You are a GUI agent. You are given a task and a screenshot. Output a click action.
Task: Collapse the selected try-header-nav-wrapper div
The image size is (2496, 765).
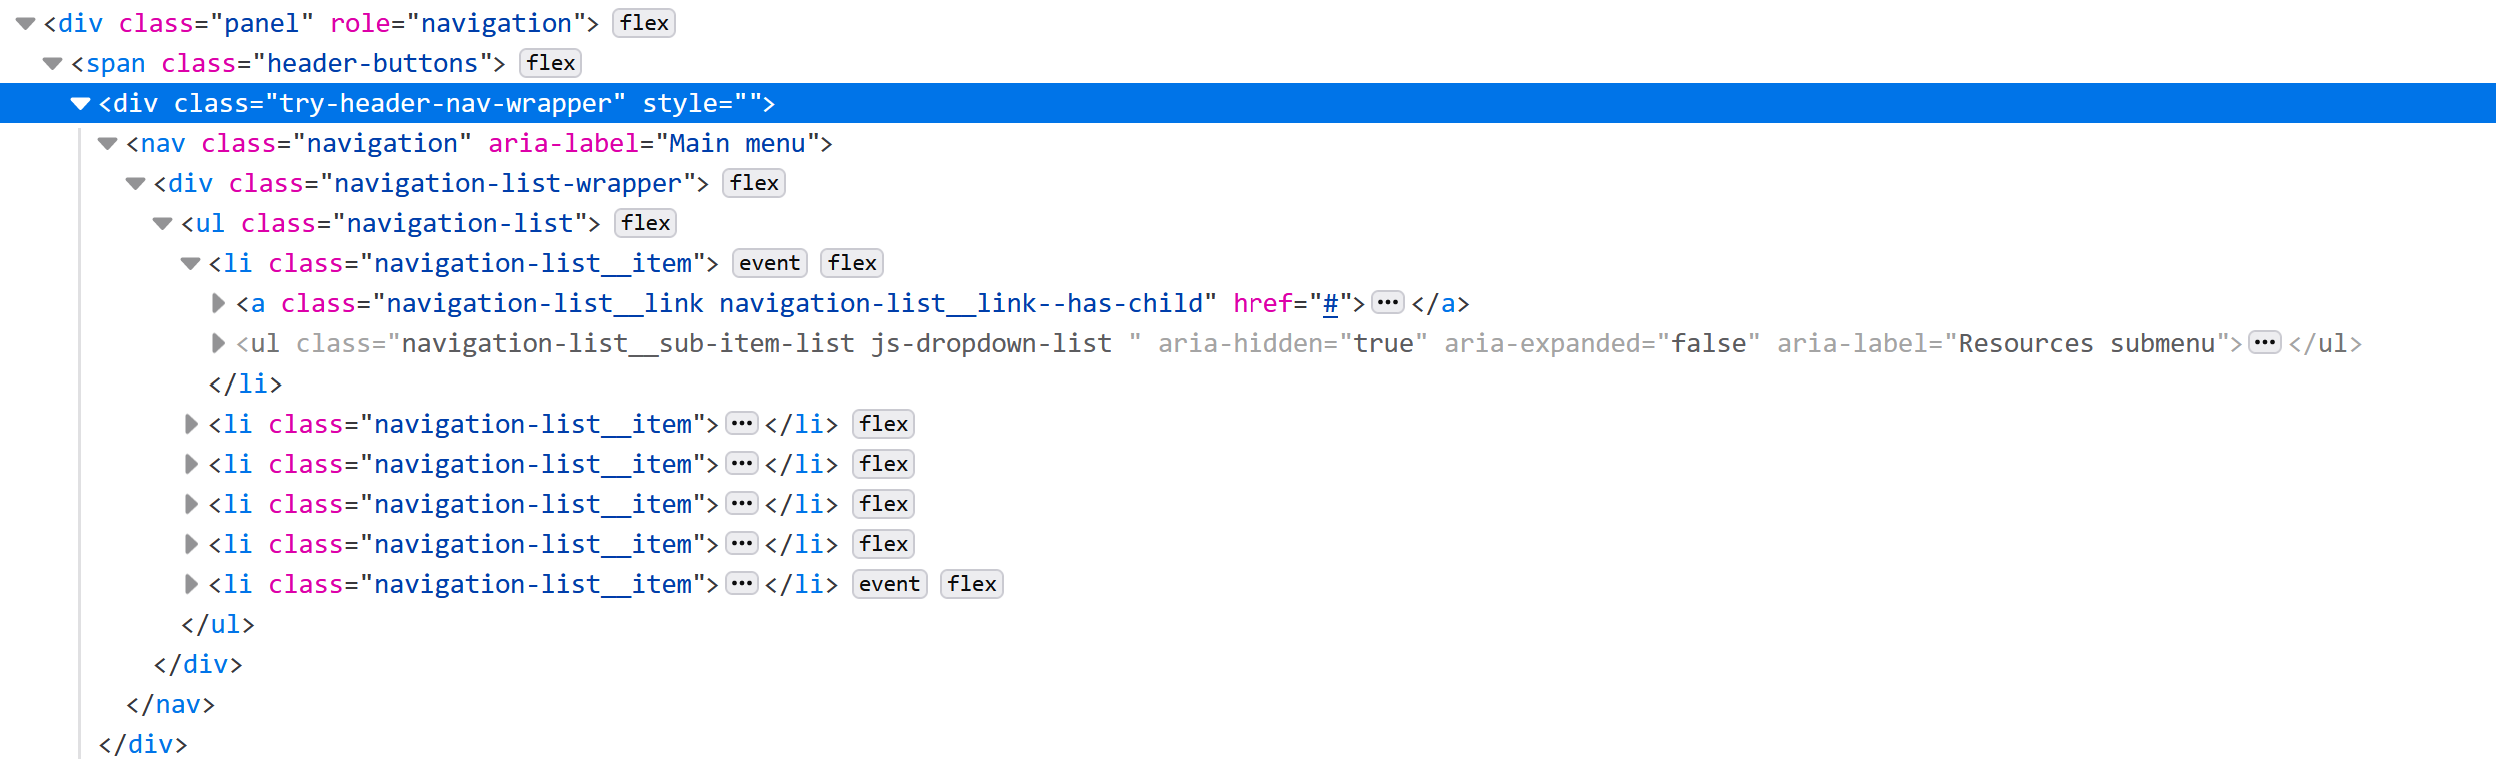pos(81,103)
